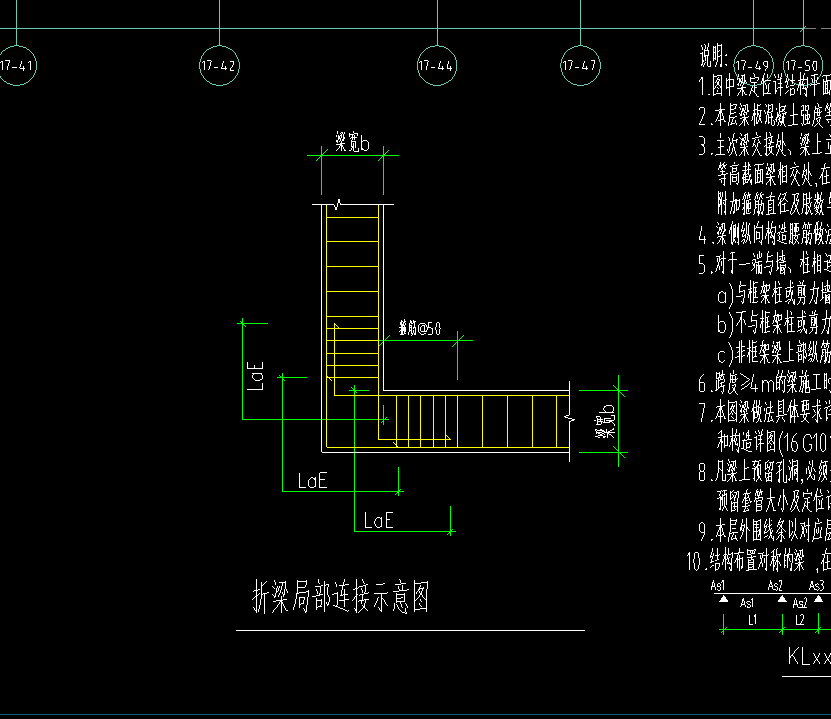Image resolution: width=831 pixels, height=719 pixels.
Task: Select rotated 梁宽b label at beam right end
Action: point(605,422)
